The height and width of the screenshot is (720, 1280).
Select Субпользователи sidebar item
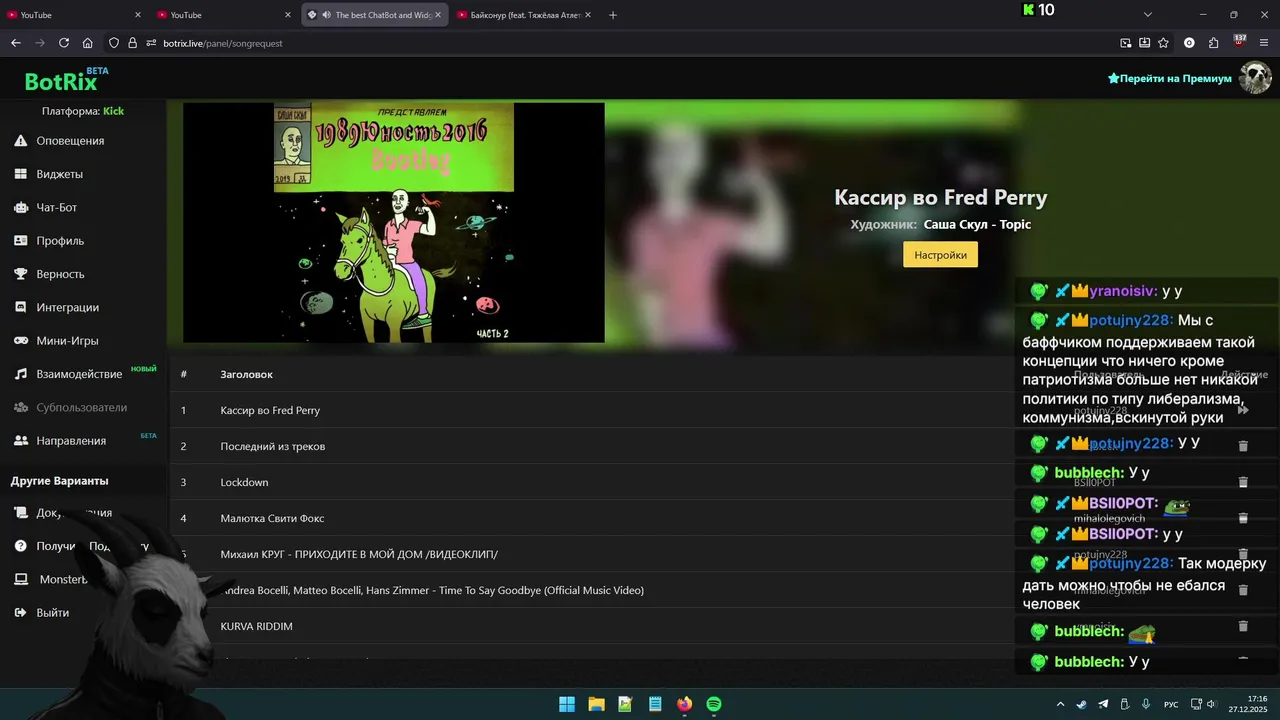[81, 407]
